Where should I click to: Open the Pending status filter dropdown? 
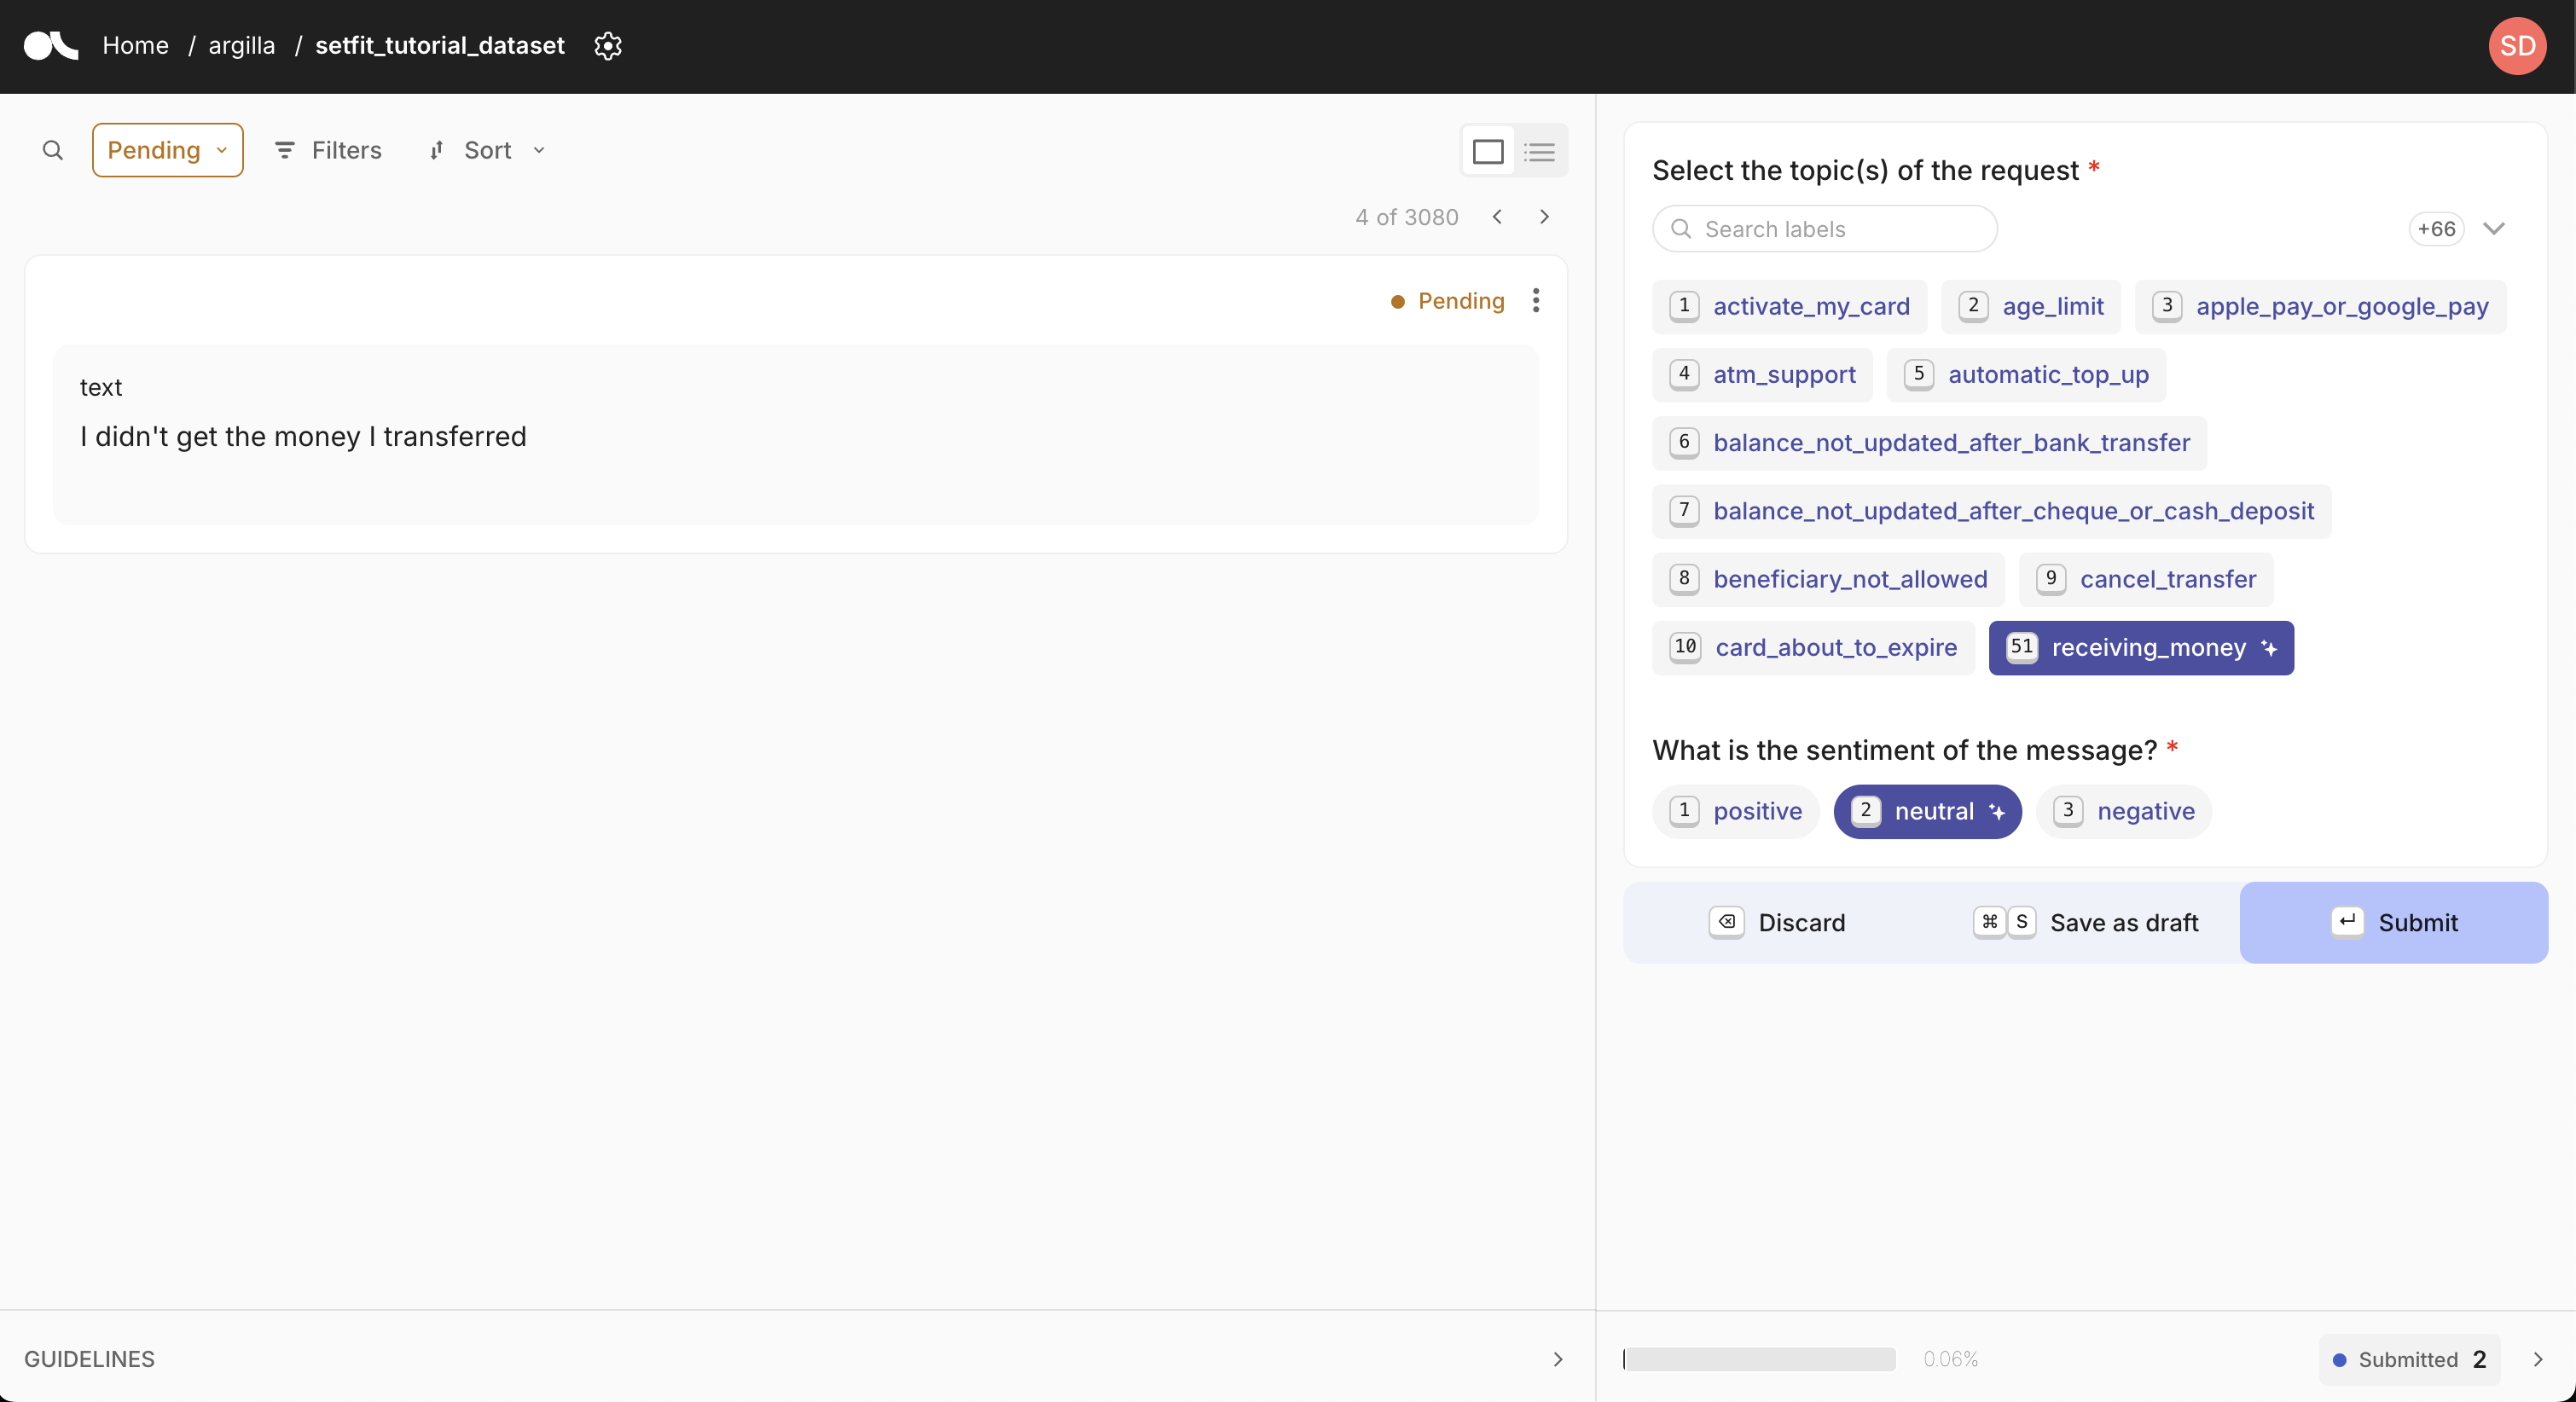pyautogui.click(x=167, y=150)
